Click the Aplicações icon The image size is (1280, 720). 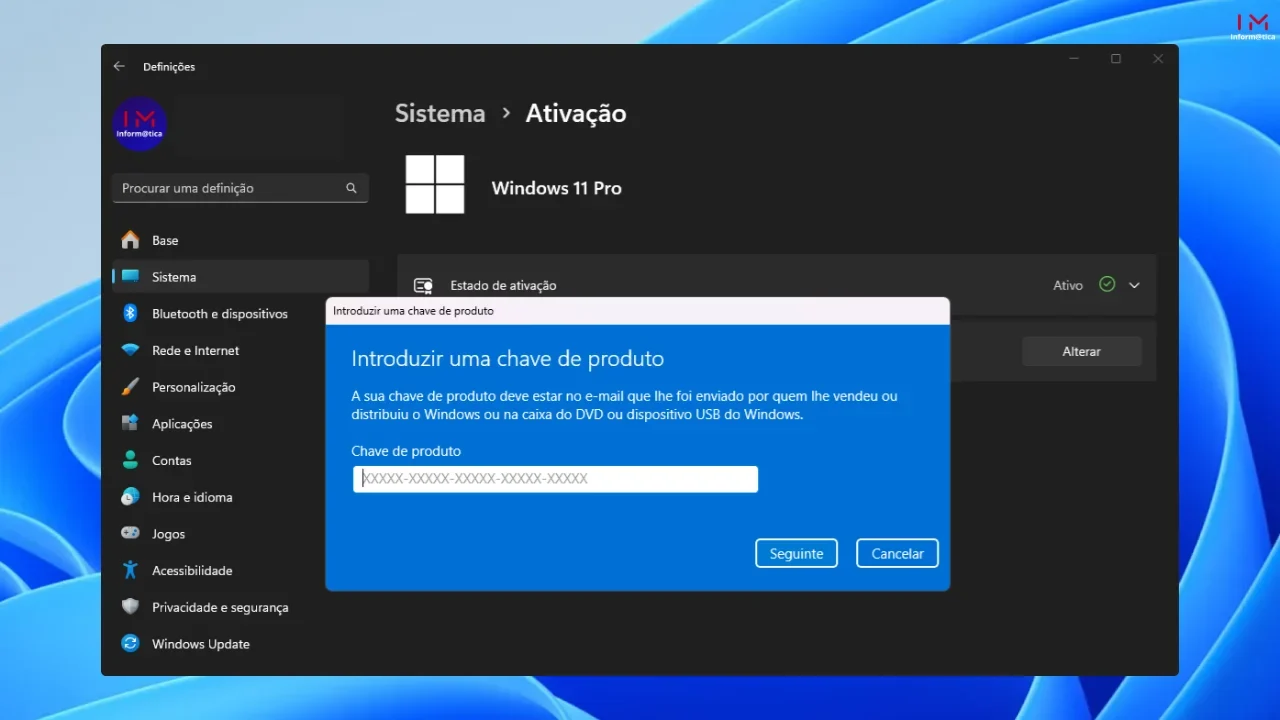pos(130,423)
